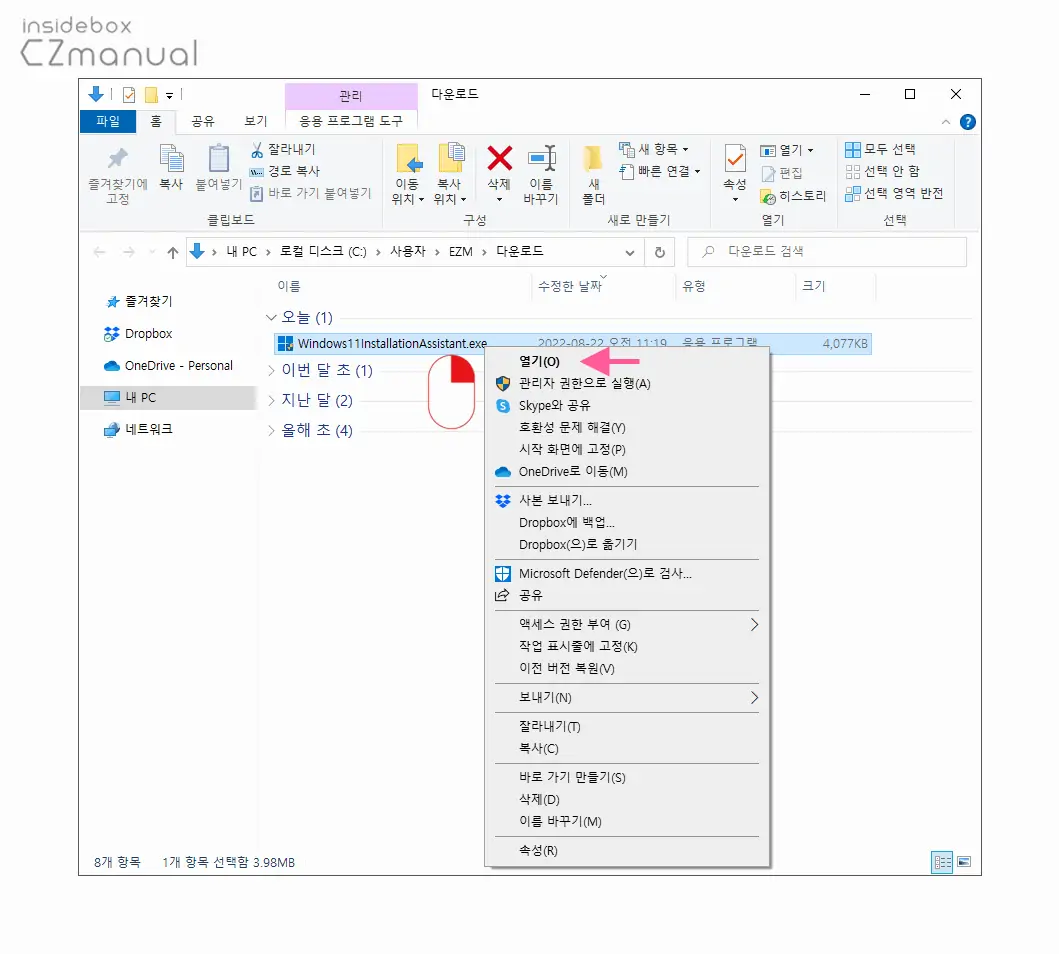Image resolution: width=1059 pixels, height=954 pixels.
Task: Click 편집 edit in ribbon
Action: pos(781,173)
